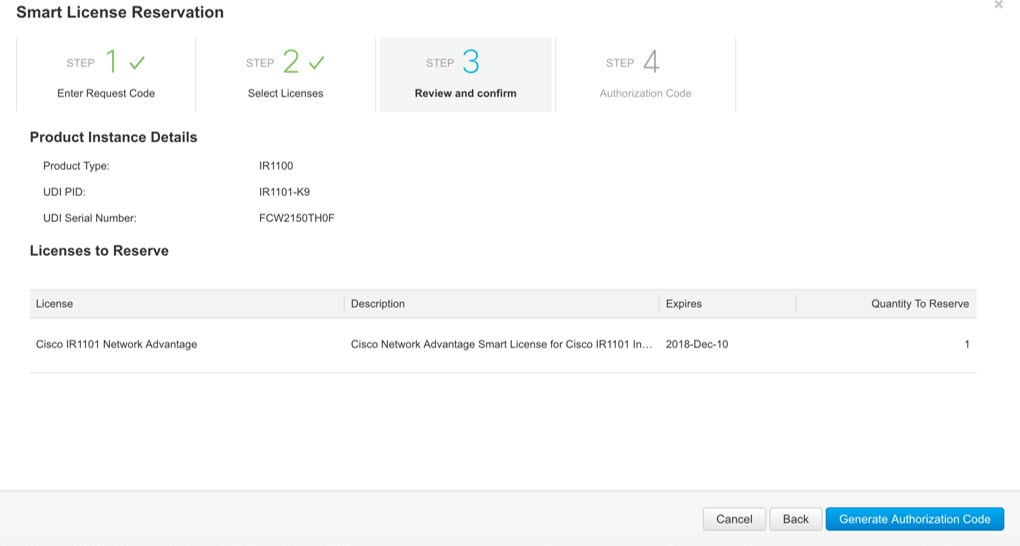1020x546 pixels.
Task: Click Generate Authorization Code button
Action: pos(915,519)
